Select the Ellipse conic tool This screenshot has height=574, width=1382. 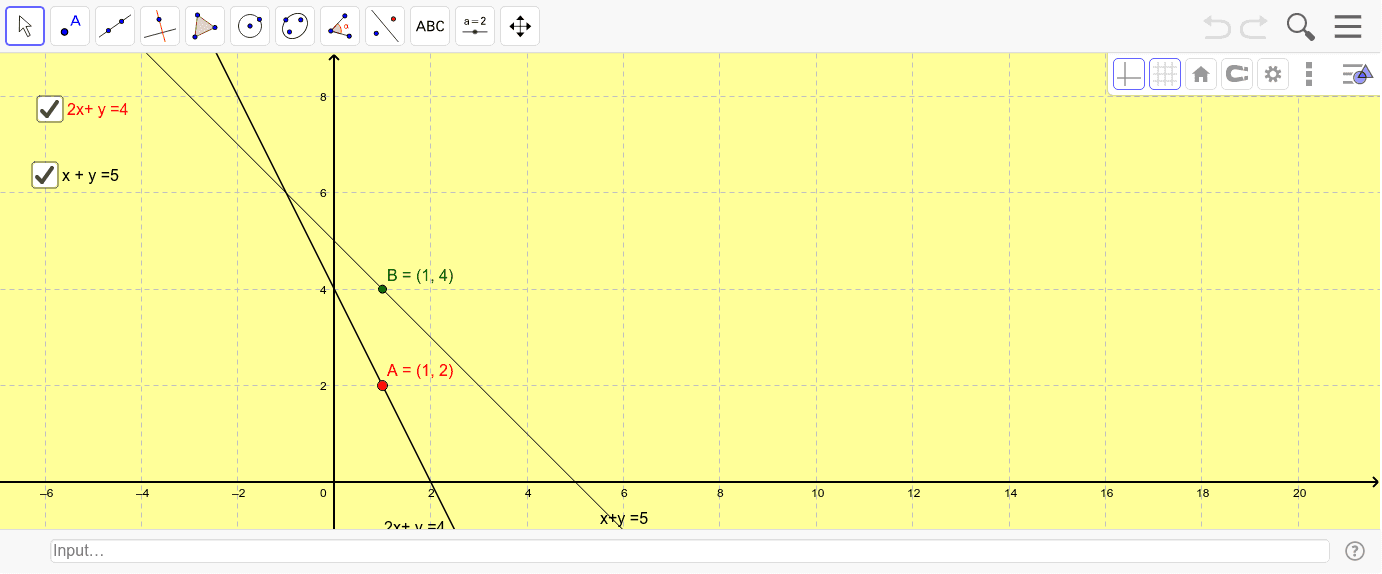(x=295, y=26)
